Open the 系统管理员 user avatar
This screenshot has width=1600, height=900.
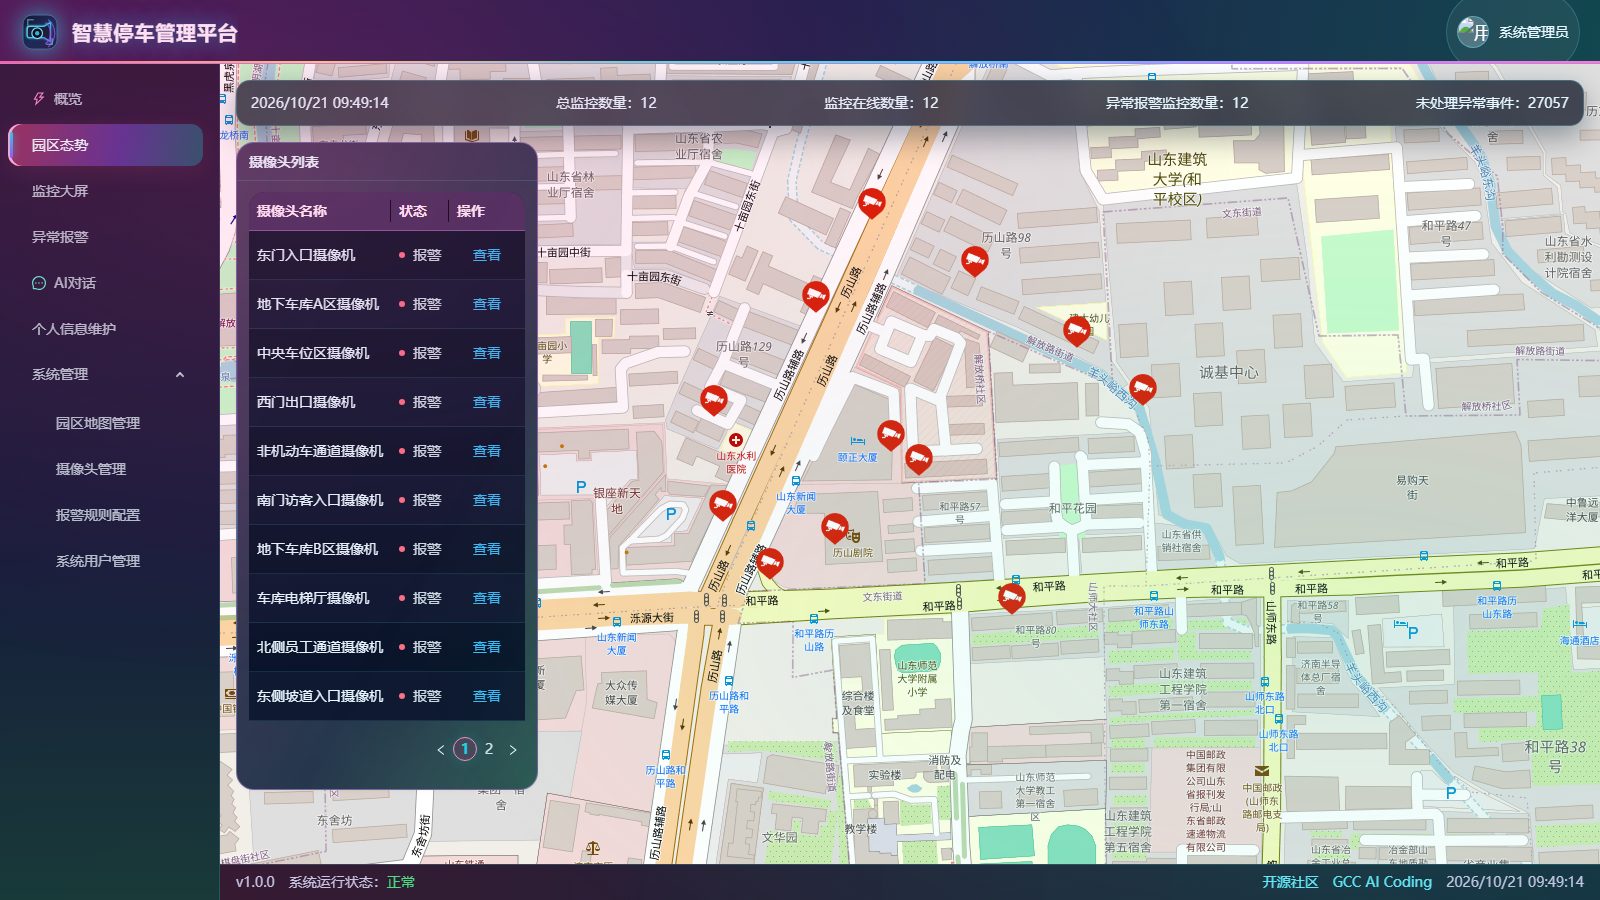[1473, 32]
